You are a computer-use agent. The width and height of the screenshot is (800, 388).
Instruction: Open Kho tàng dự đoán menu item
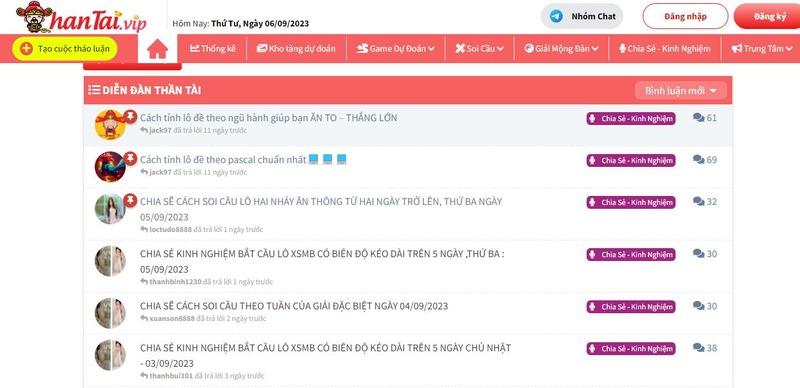coord(296,48)
